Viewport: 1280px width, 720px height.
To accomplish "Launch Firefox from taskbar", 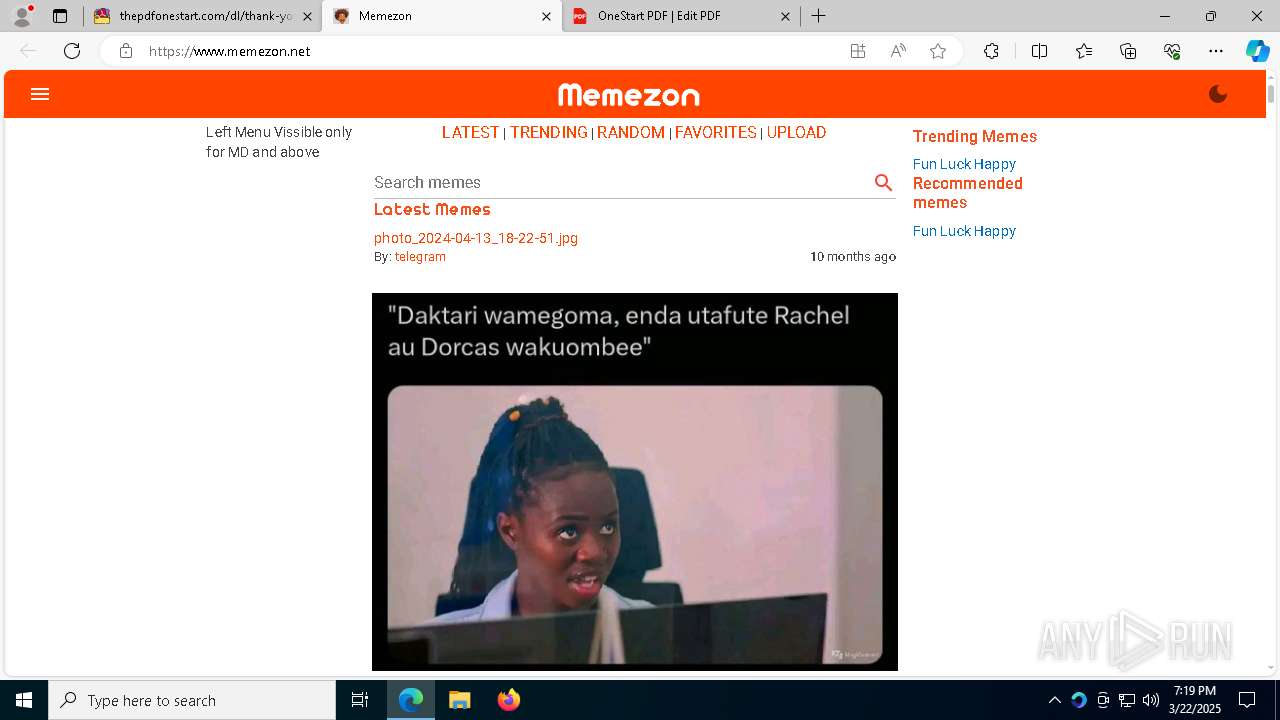I will tap(508, 700).
